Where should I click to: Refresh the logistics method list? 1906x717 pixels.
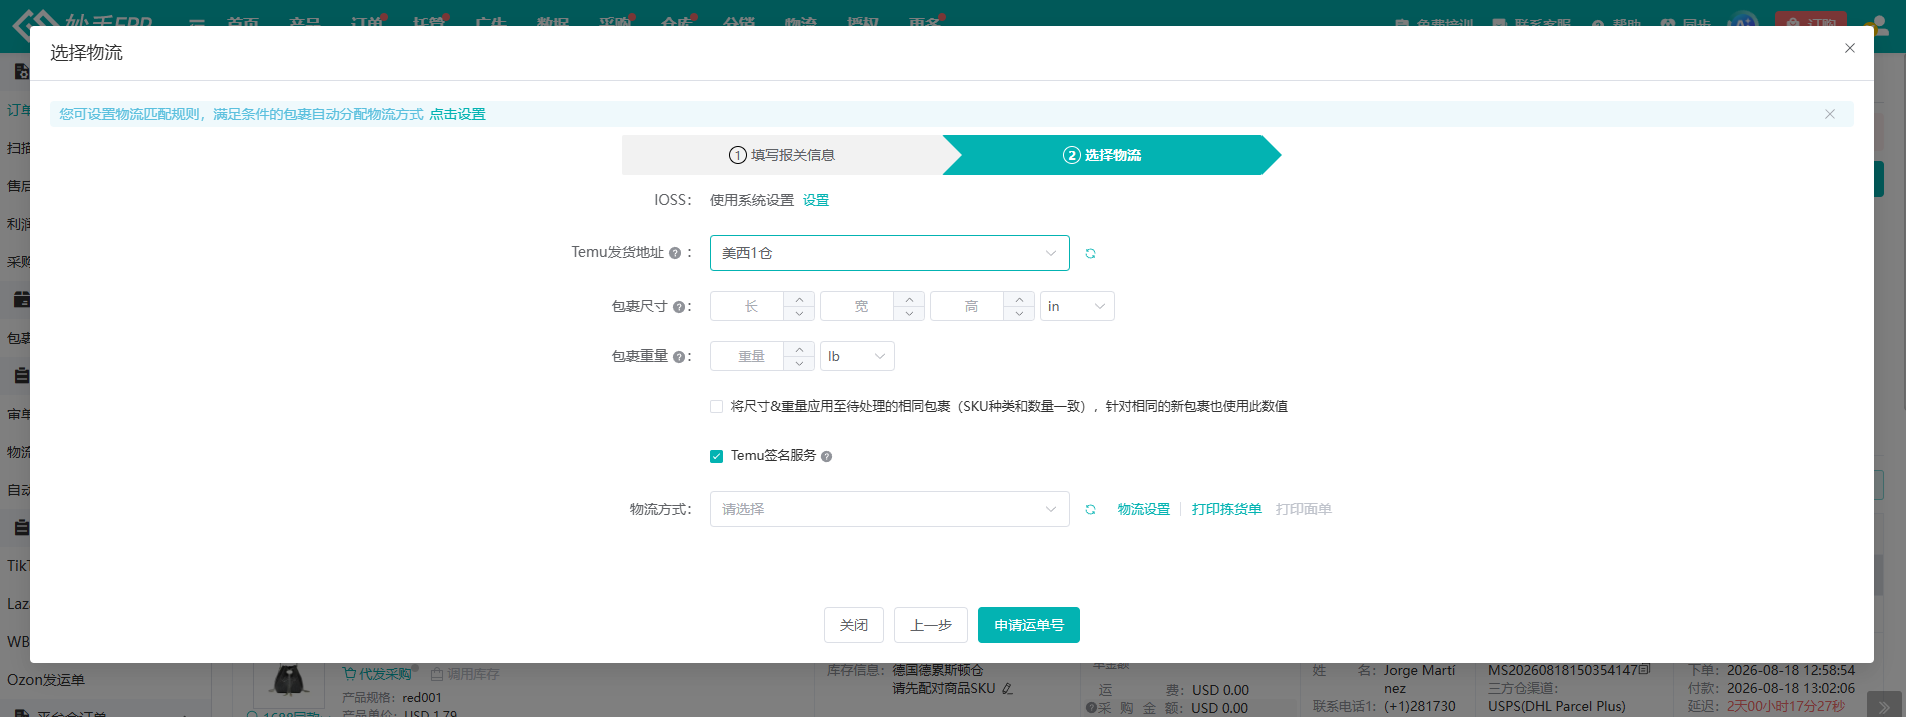click(1090, 510)
